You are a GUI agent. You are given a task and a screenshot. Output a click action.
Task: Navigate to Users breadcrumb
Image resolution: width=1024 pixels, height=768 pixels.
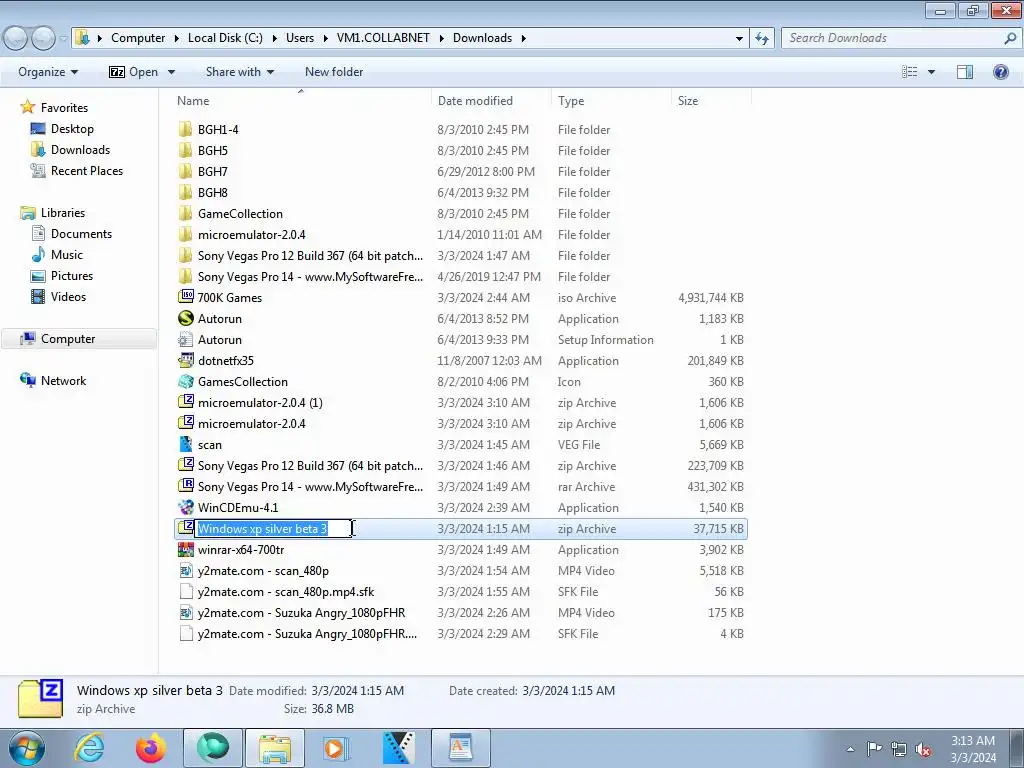[300, 38]
